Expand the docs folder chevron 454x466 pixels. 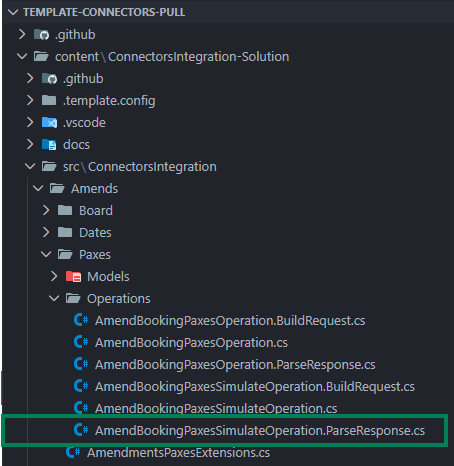pyautogui.click(x=30, y=144)
